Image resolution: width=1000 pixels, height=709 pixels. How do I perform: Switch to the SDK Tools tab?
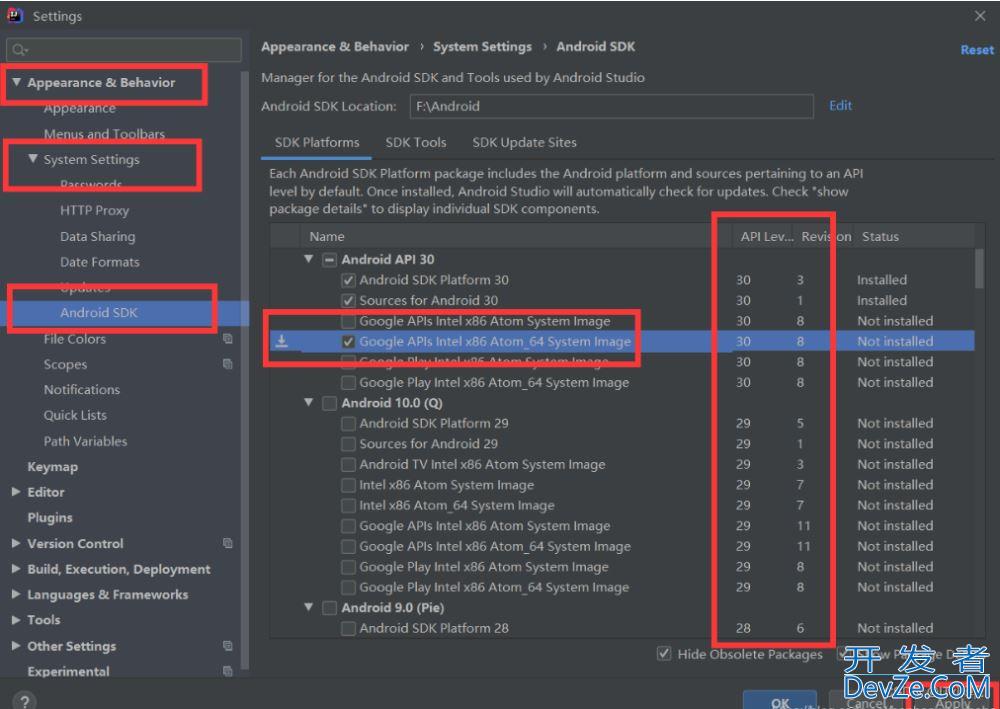tap(416, 143)
